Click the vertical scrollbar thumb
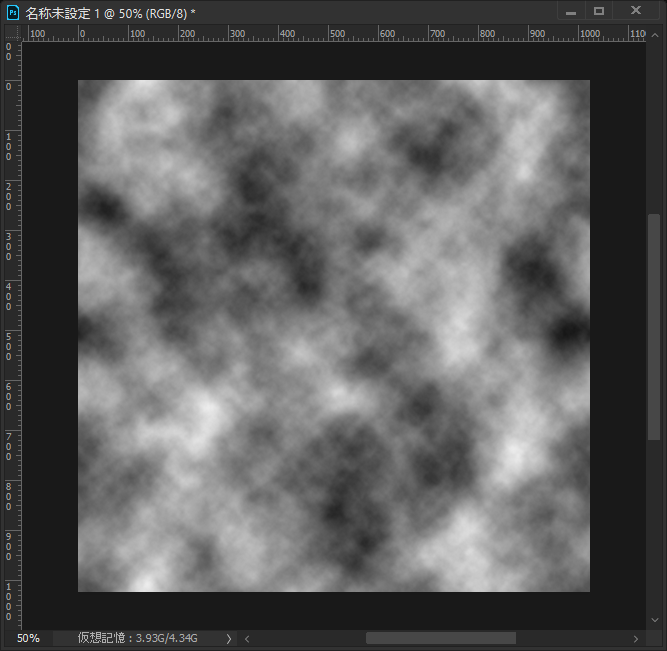Viewport: 667px width, 651px height. 654,327
